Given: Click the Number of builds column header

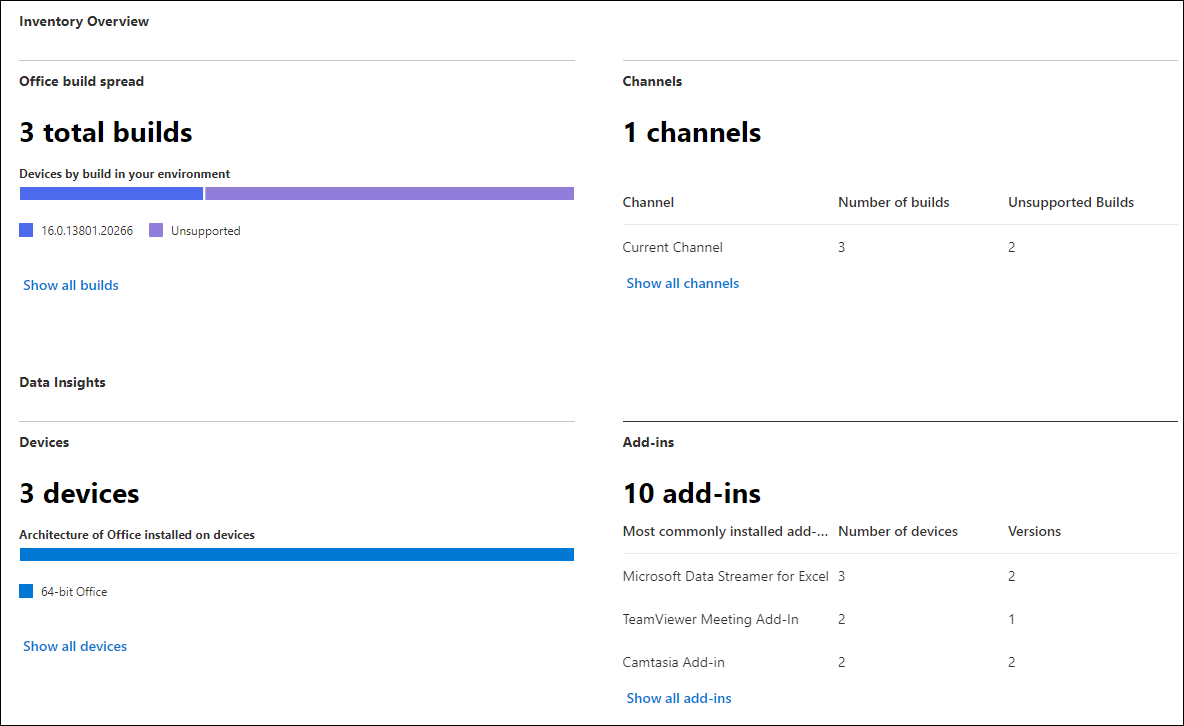Looking at the screenshot, I should pyautogui.click(x=893, y=202).
